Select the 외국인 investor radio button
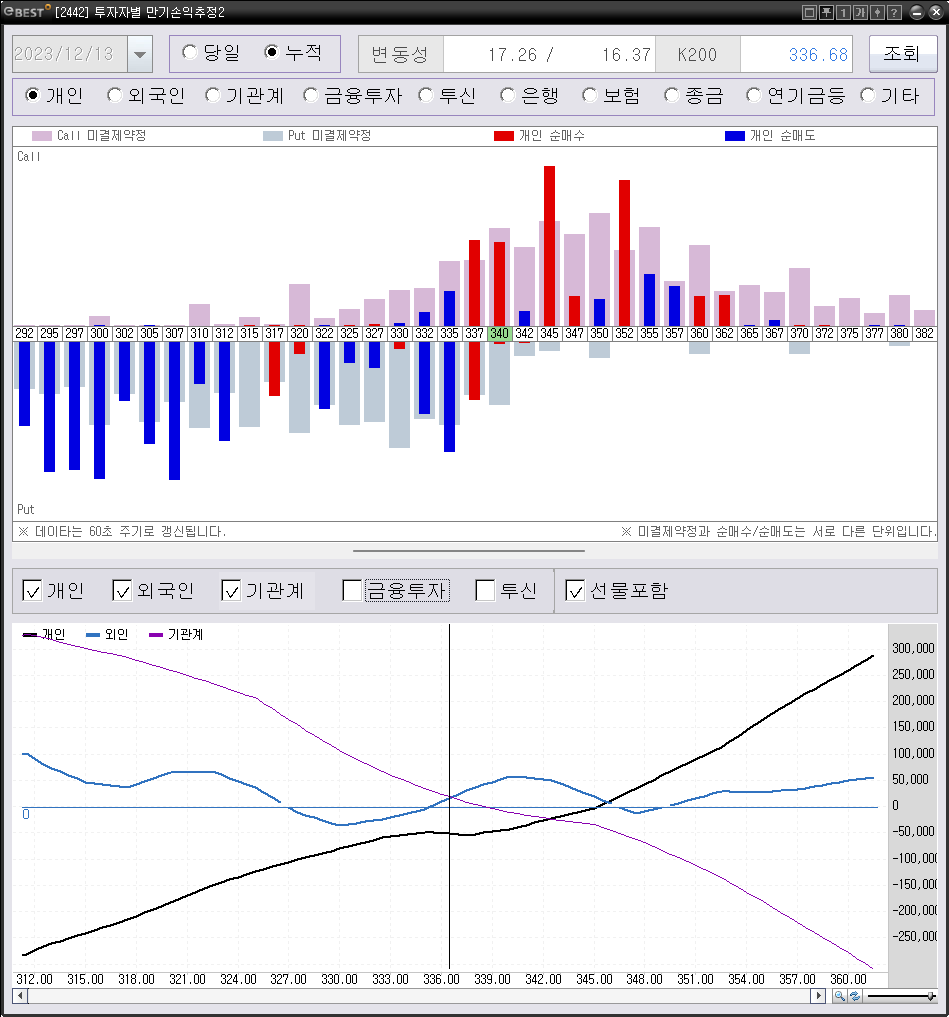Viewport: 949px width, 1017px height. point(114,95)
